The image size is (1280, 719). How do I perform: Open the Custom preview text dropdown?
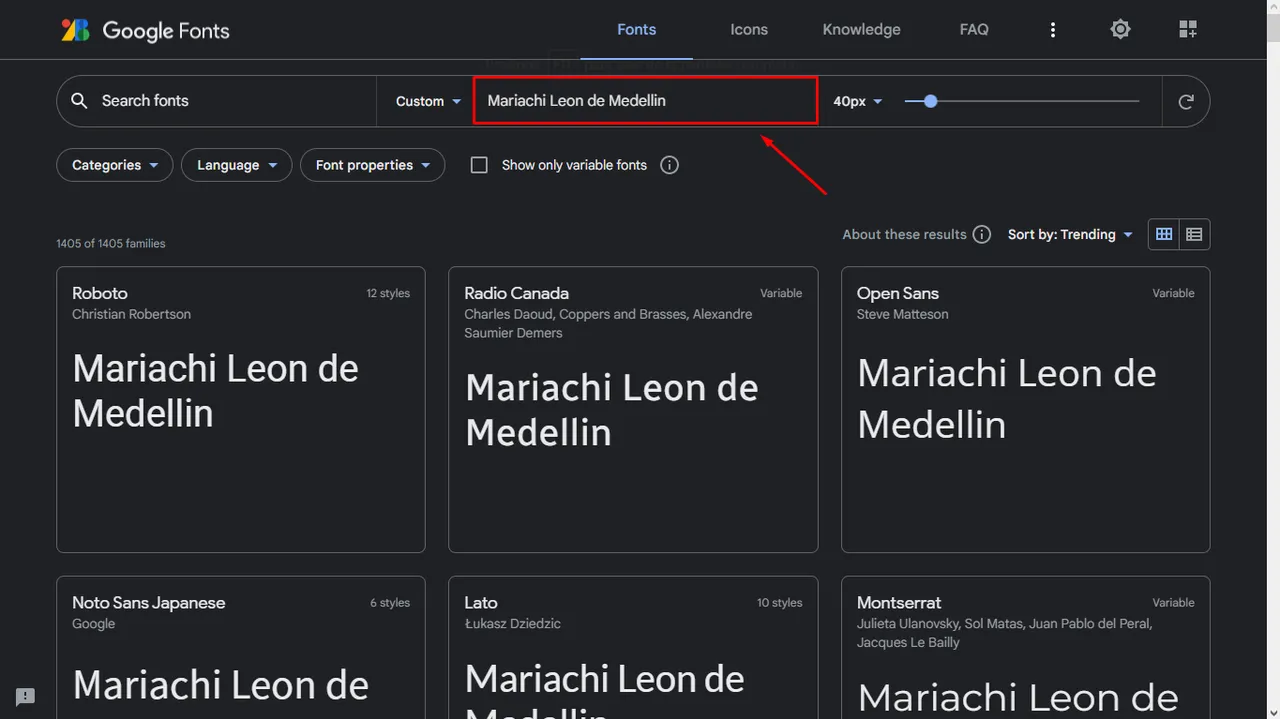(x=428, y=101)
